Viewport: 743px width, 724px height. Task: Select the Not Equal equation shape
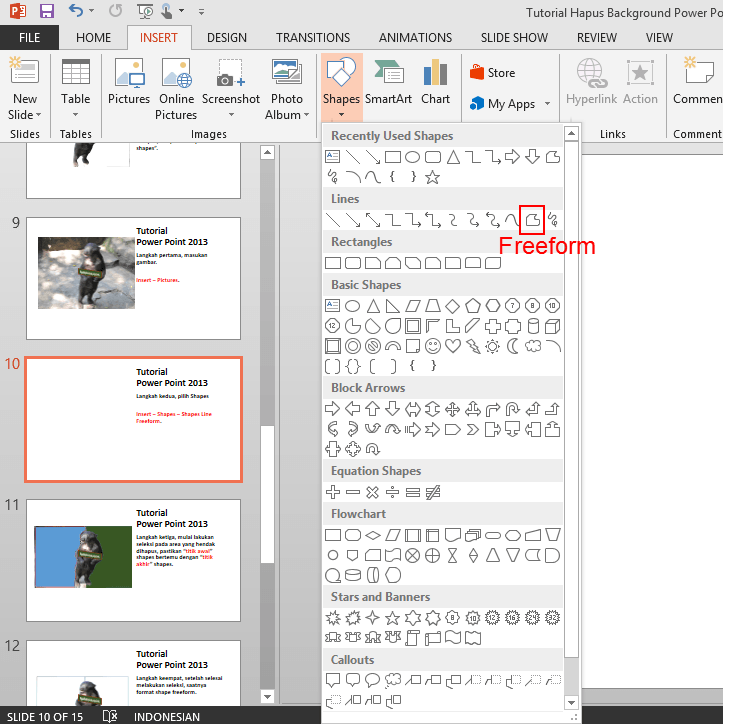(433, 492)
